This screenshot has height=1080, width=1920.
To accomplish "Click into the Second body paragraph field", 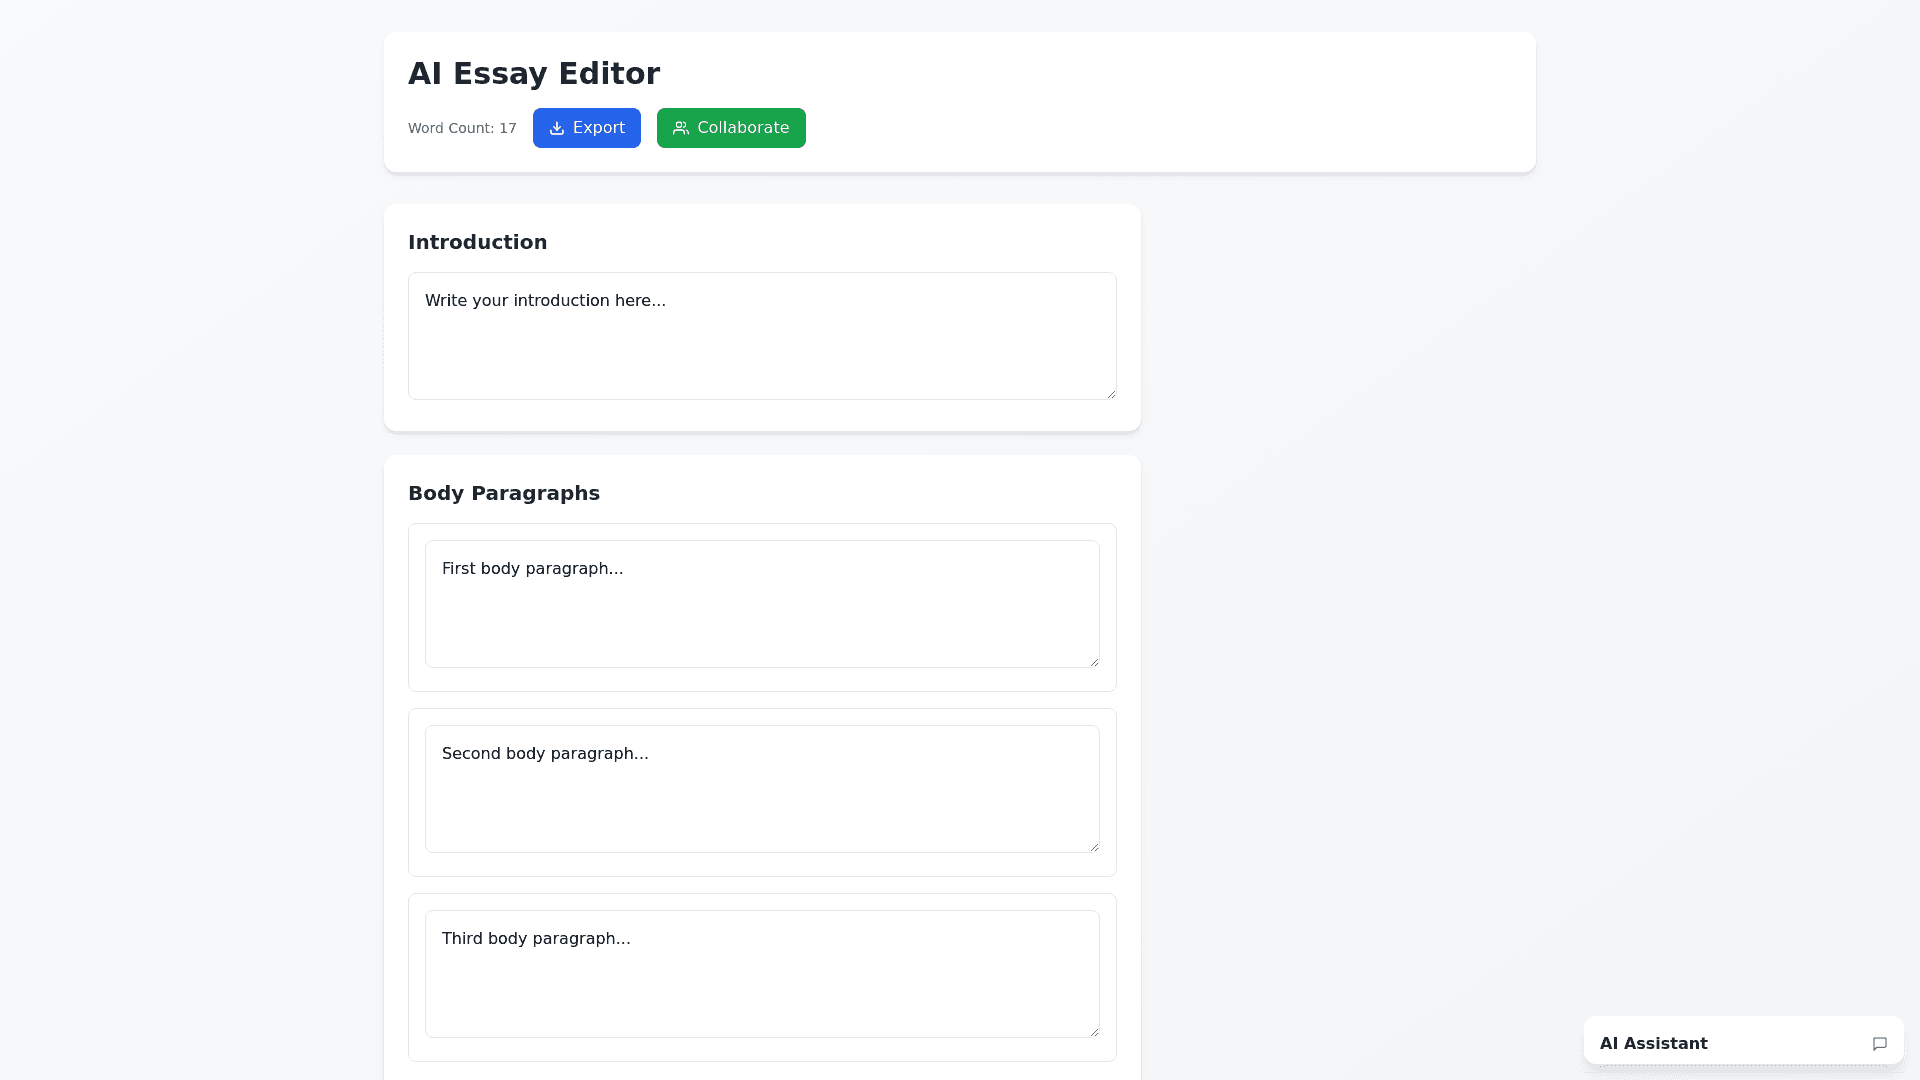I will (762, 800).
